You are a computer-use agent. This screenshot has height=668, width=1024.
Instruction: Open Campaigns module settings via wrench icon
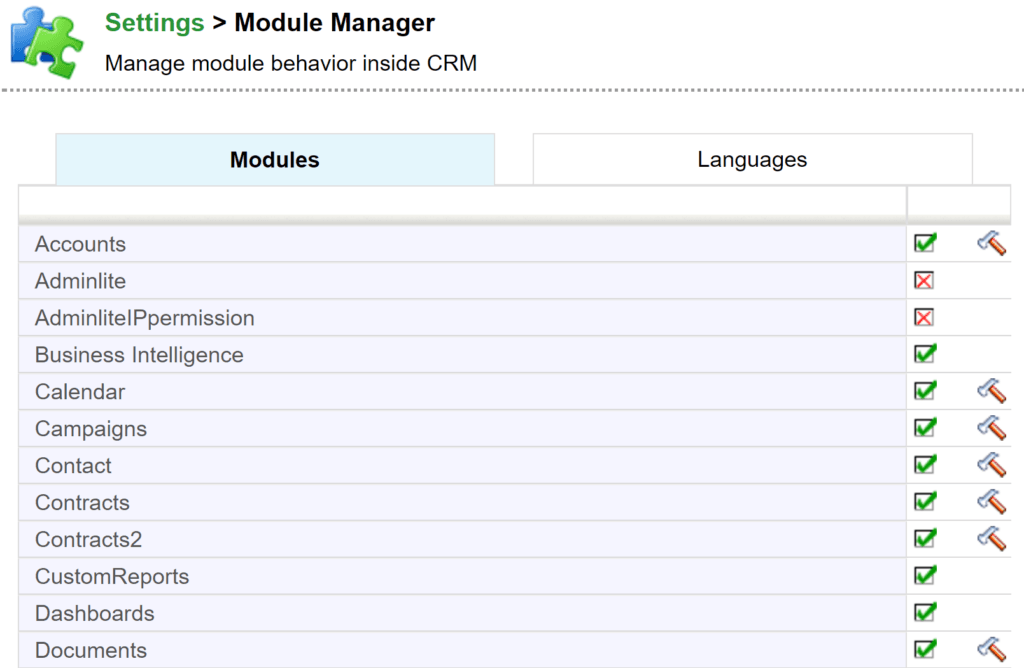(x=991, y=427)
